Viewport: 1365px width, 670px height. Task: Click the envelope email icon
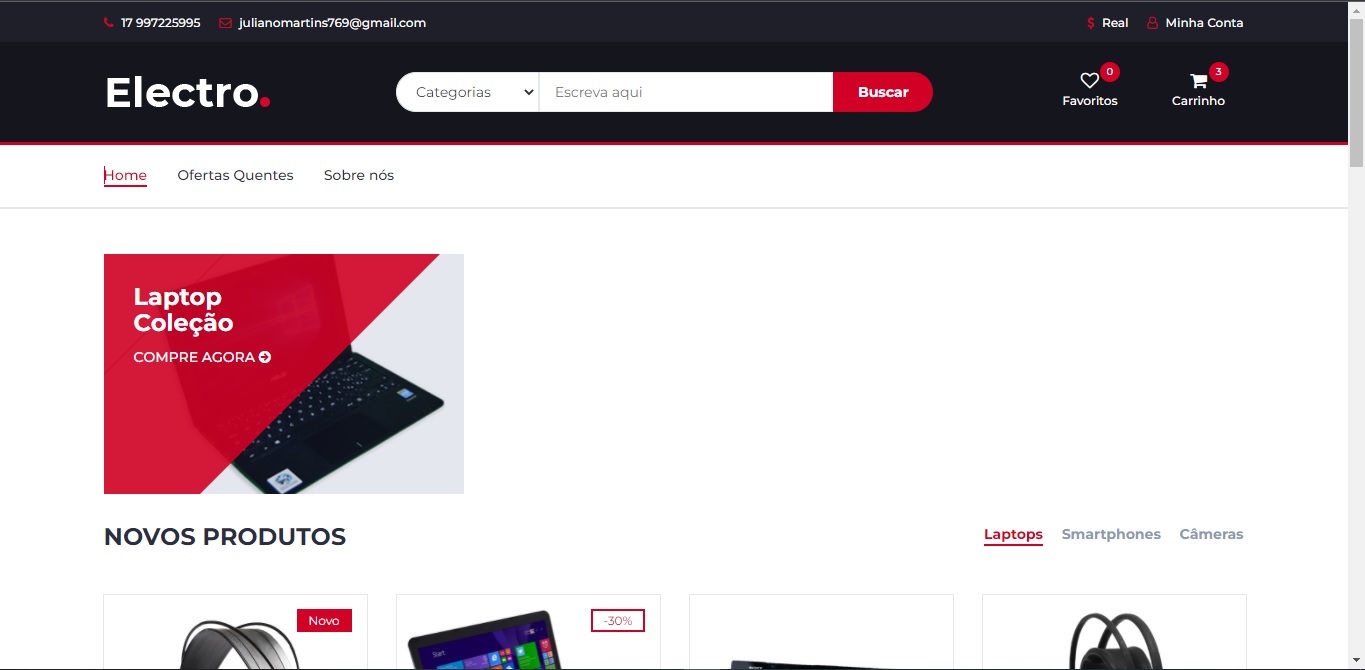(225, 23)
